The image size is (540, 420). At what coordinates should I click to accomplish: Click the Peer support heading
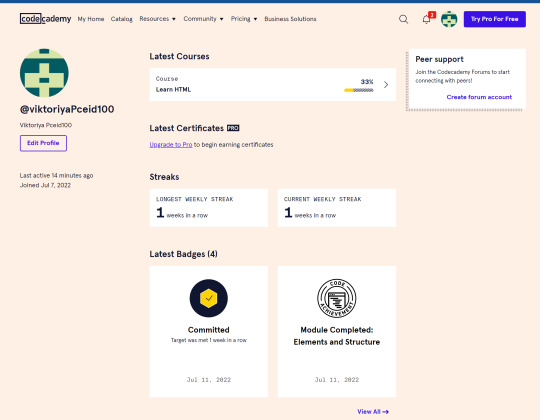coord(439,59)
